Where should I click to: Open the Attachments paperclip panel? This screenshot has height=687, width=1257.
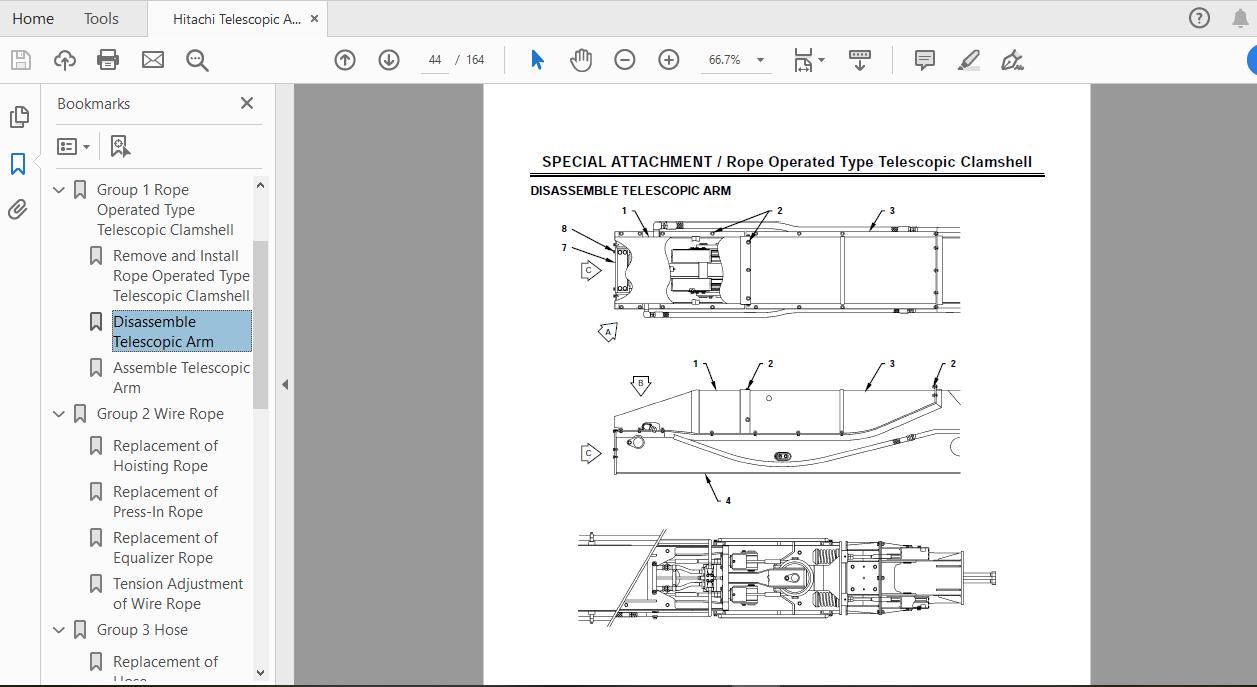pyautogui.click(x=18, y=209)
